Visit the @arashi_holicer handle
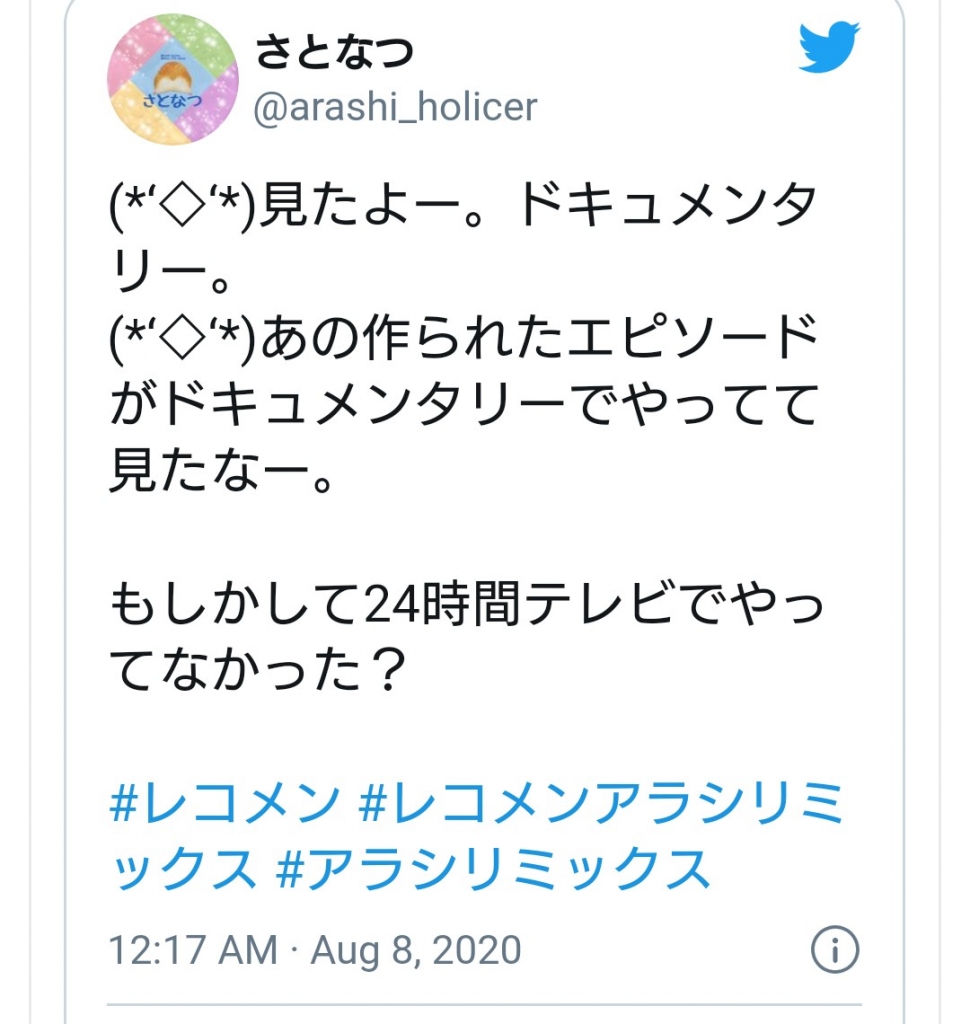The width and height of the screenshot is (970, 1024). [x=396, y=107]
